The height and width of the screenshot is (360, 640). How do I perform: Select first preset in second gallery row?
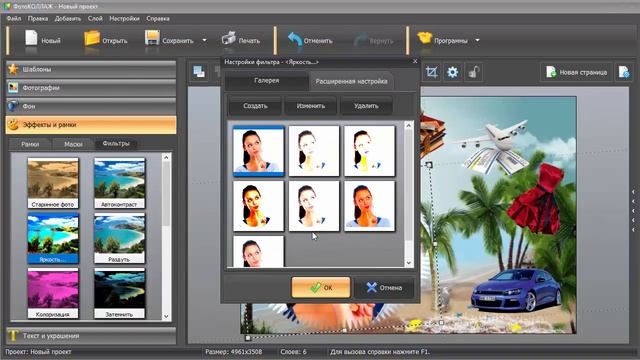(258, 206)
